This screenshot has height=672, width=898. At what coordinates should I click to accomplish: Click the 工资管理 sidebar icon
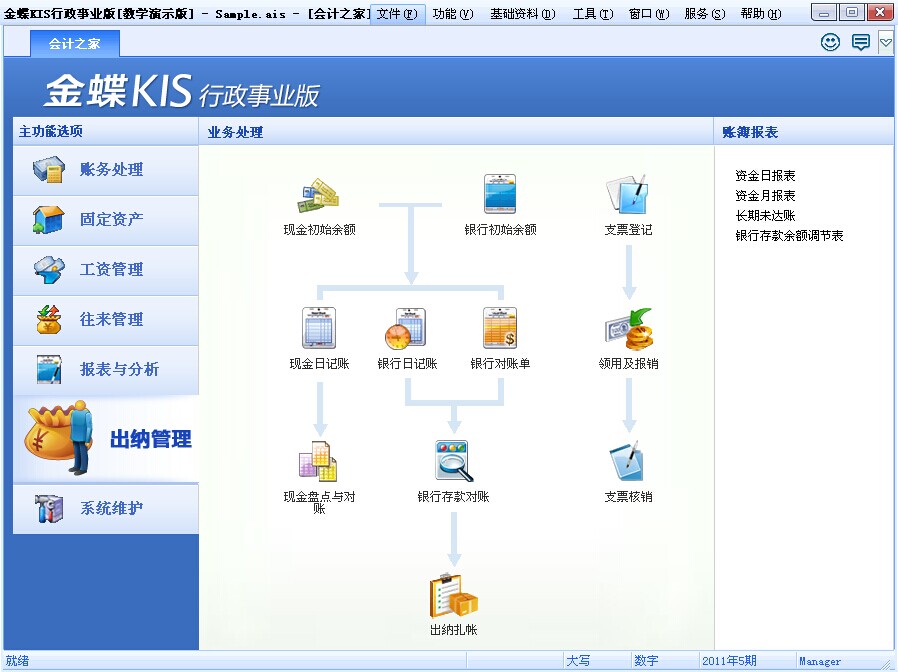pos(49,269)
